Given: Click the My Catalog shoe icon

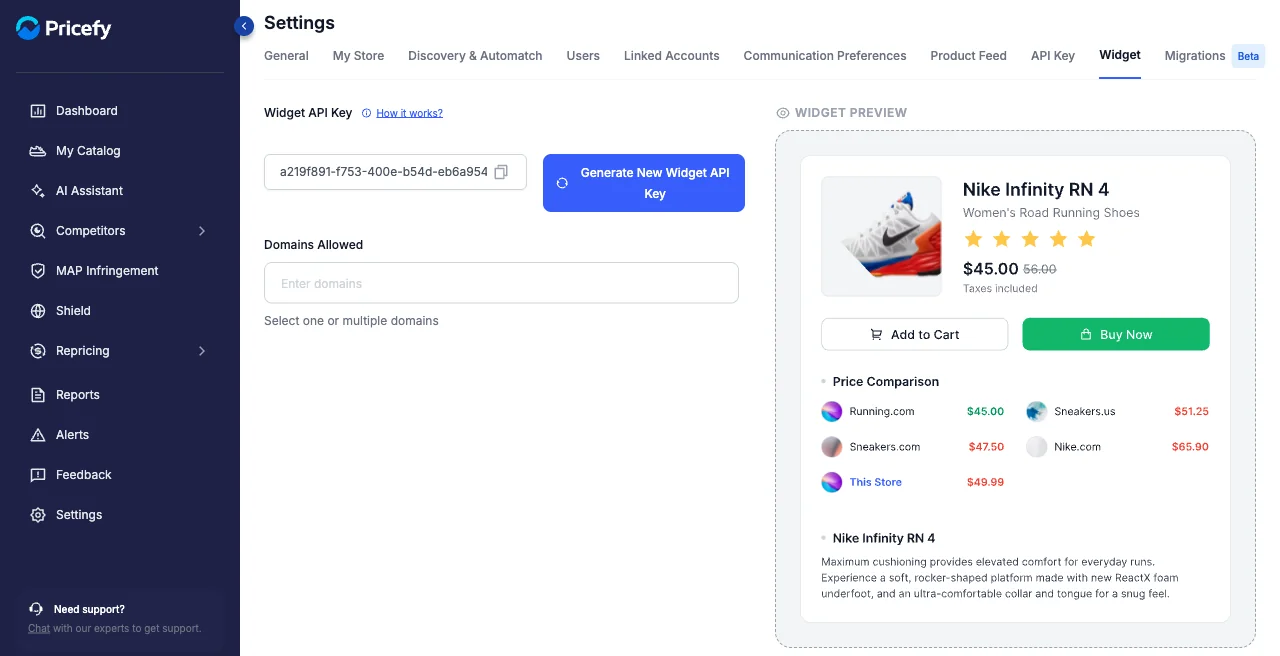Looking at the screenshot, I should pyautogui.click(x=38, y=151).
